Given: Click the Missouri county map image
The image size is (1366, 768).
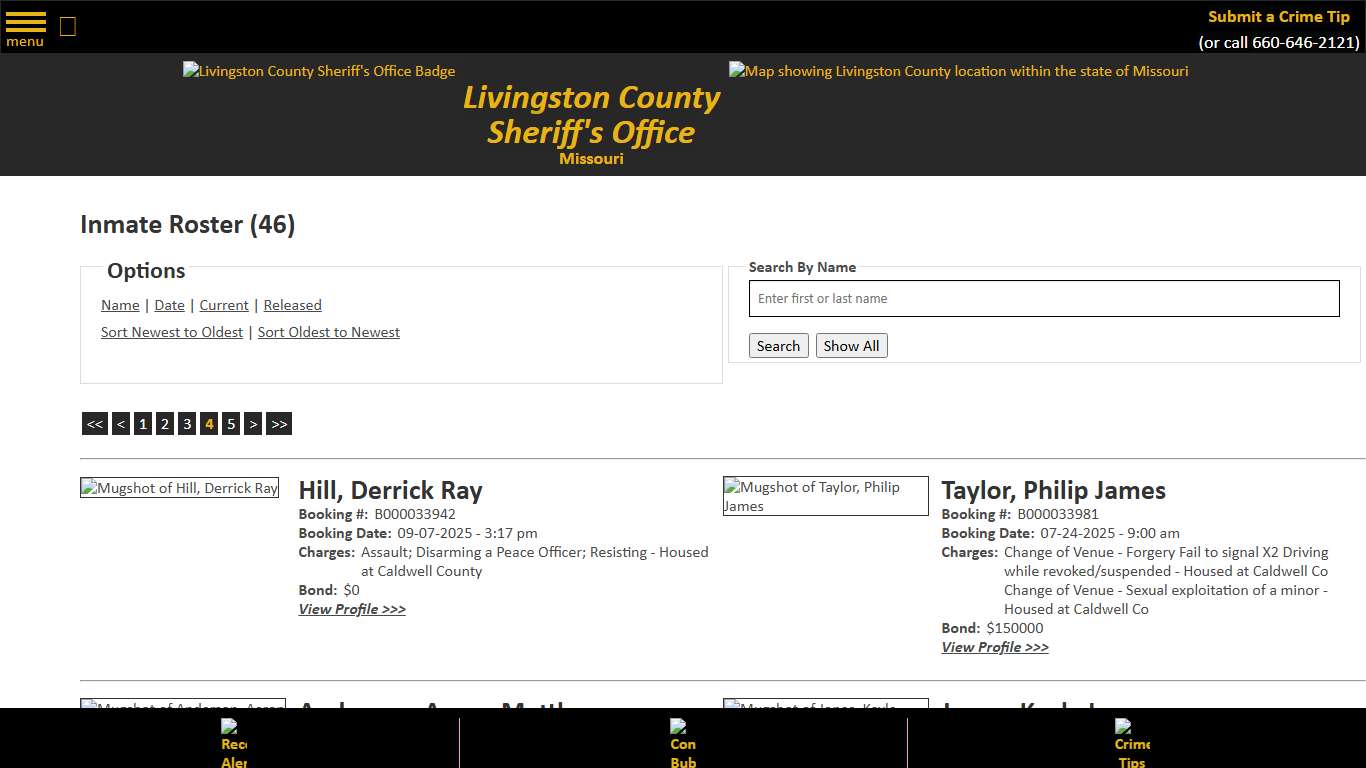Looking at the screenshot, I should click(x=957, y=71).
